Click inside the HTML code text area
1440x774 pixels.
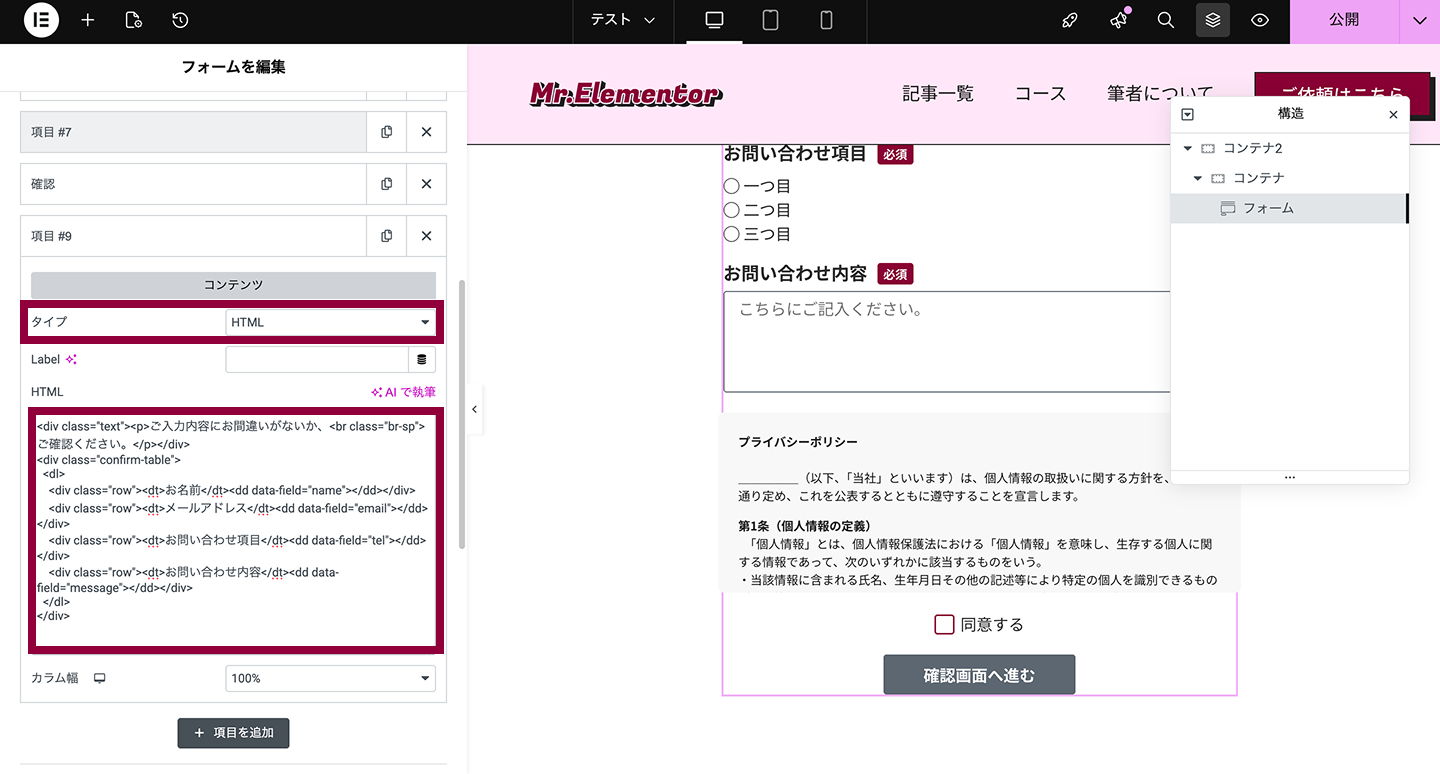point(233,520)
